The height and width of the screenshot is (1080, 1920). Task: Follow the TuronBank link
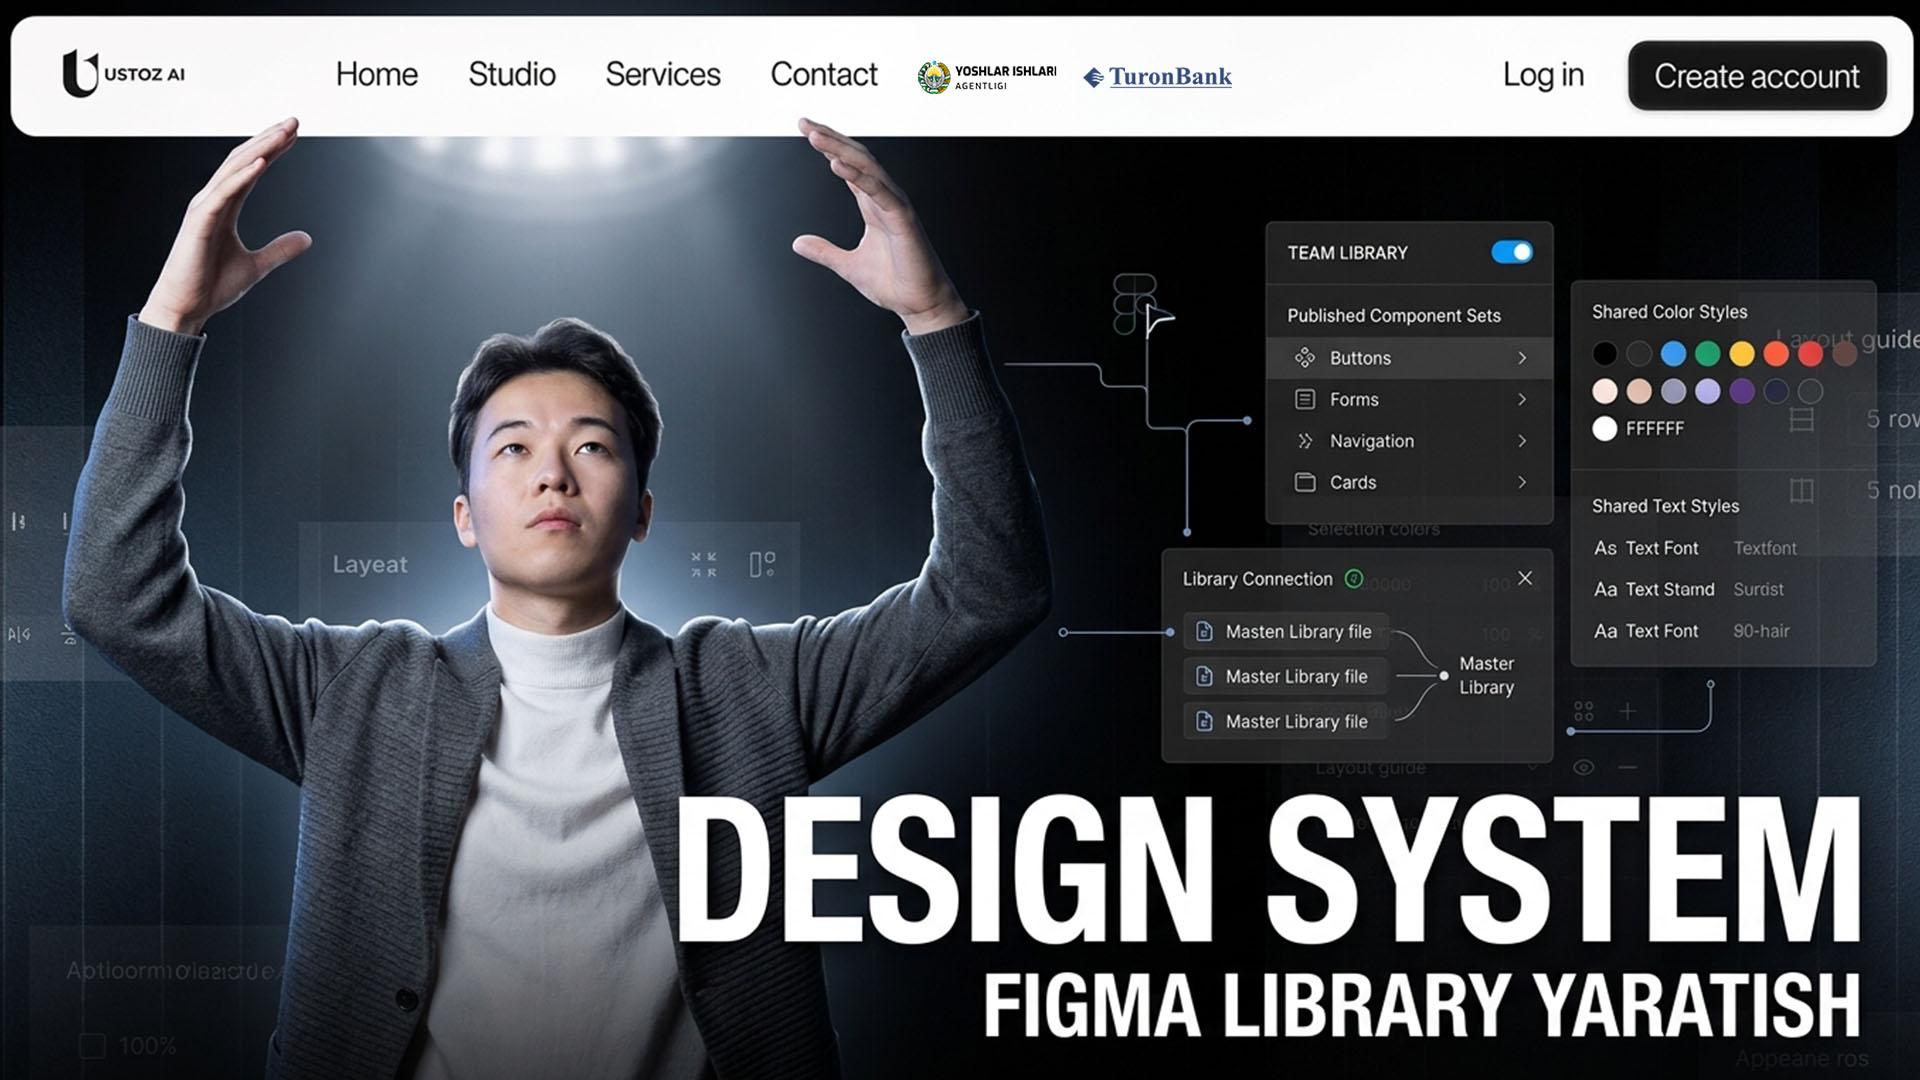(1158, 77)
